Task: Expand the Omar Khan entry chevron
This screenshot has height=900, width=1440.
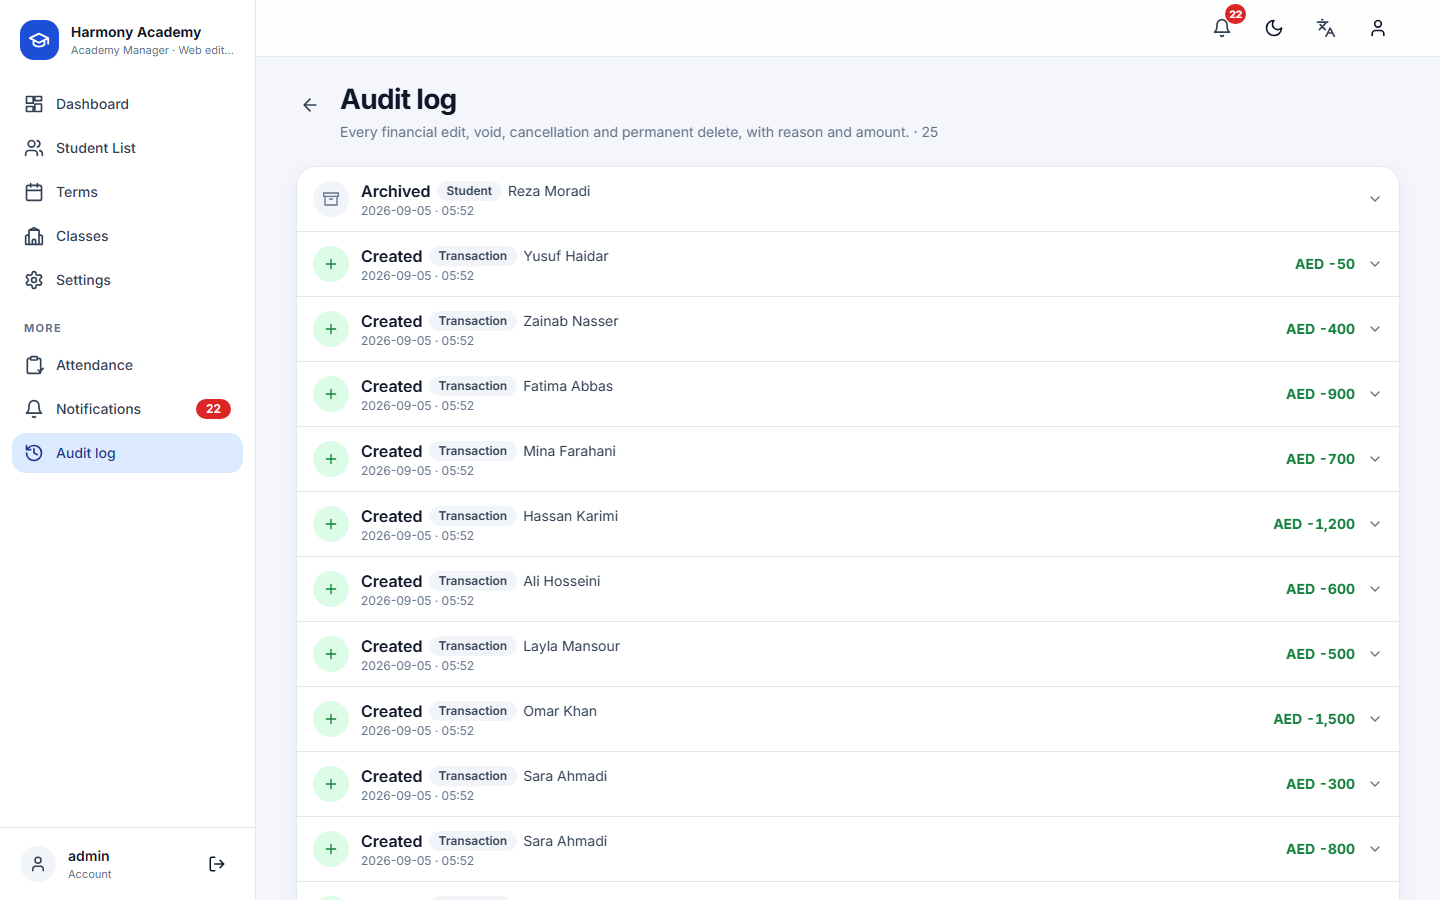Action: pos(1375,719)
